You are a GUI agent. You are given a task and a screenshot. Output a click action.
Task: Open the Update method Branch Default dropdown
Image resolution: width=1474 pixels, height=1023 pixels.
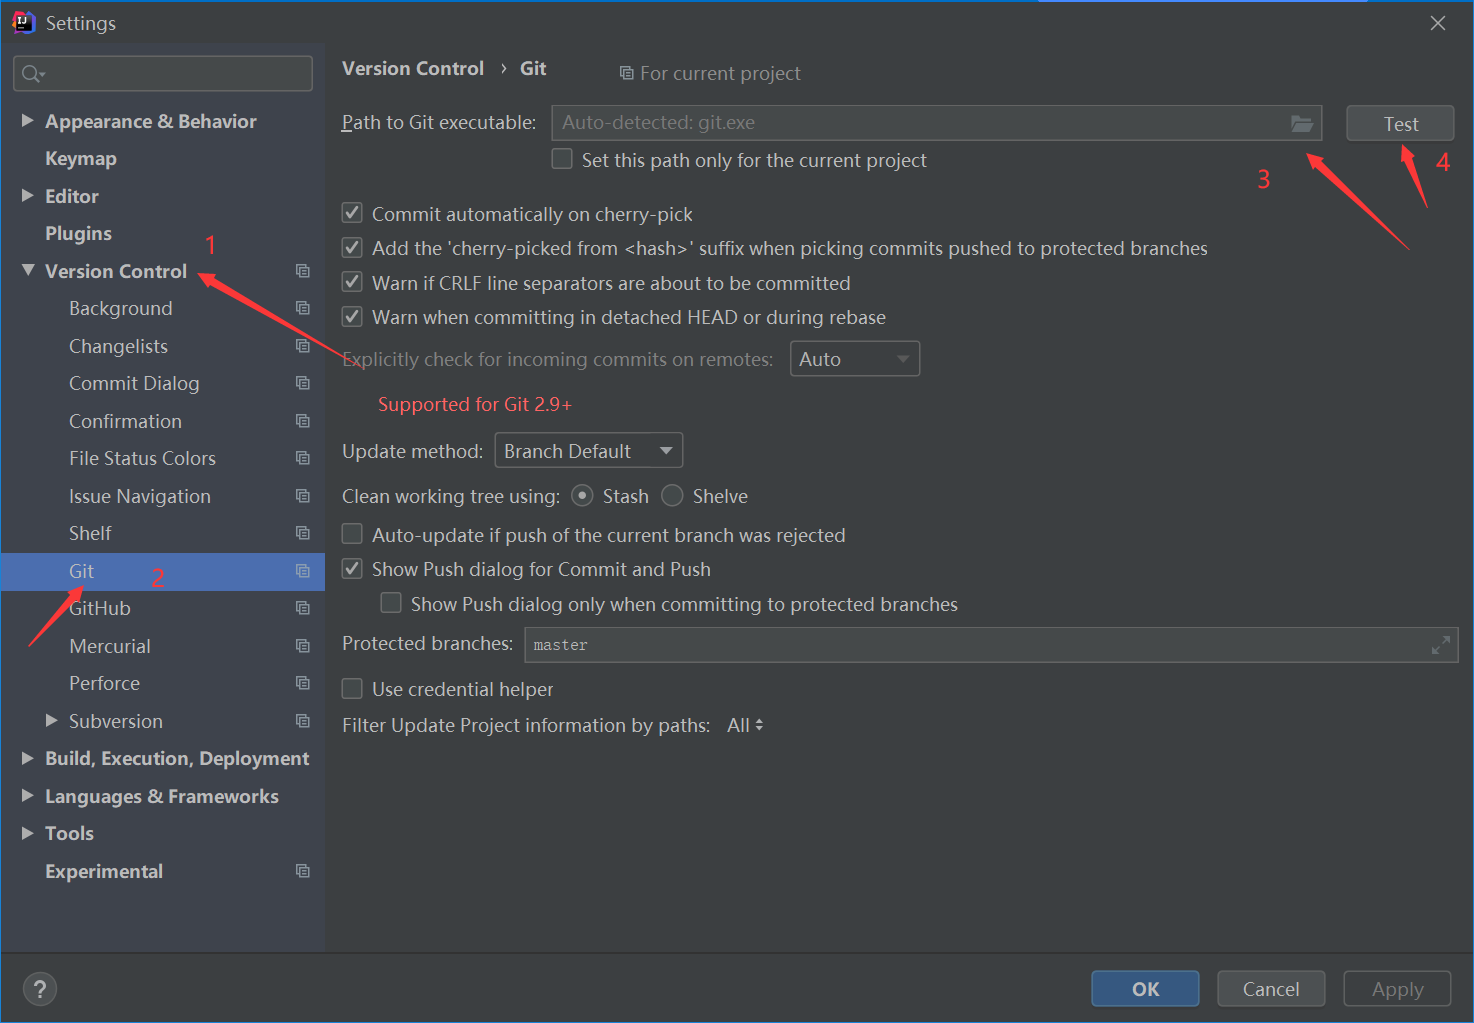pos(589,451)
